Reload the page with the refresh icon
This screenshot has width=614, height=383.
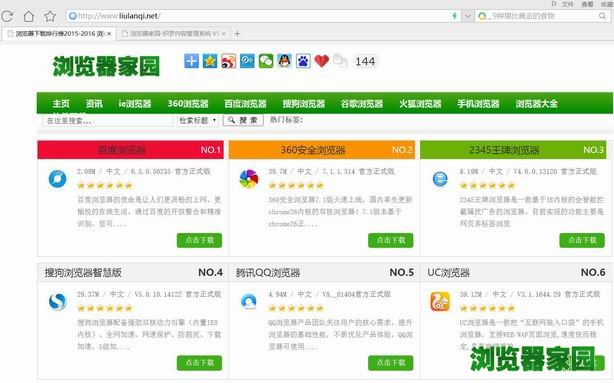tap(7, 16)
